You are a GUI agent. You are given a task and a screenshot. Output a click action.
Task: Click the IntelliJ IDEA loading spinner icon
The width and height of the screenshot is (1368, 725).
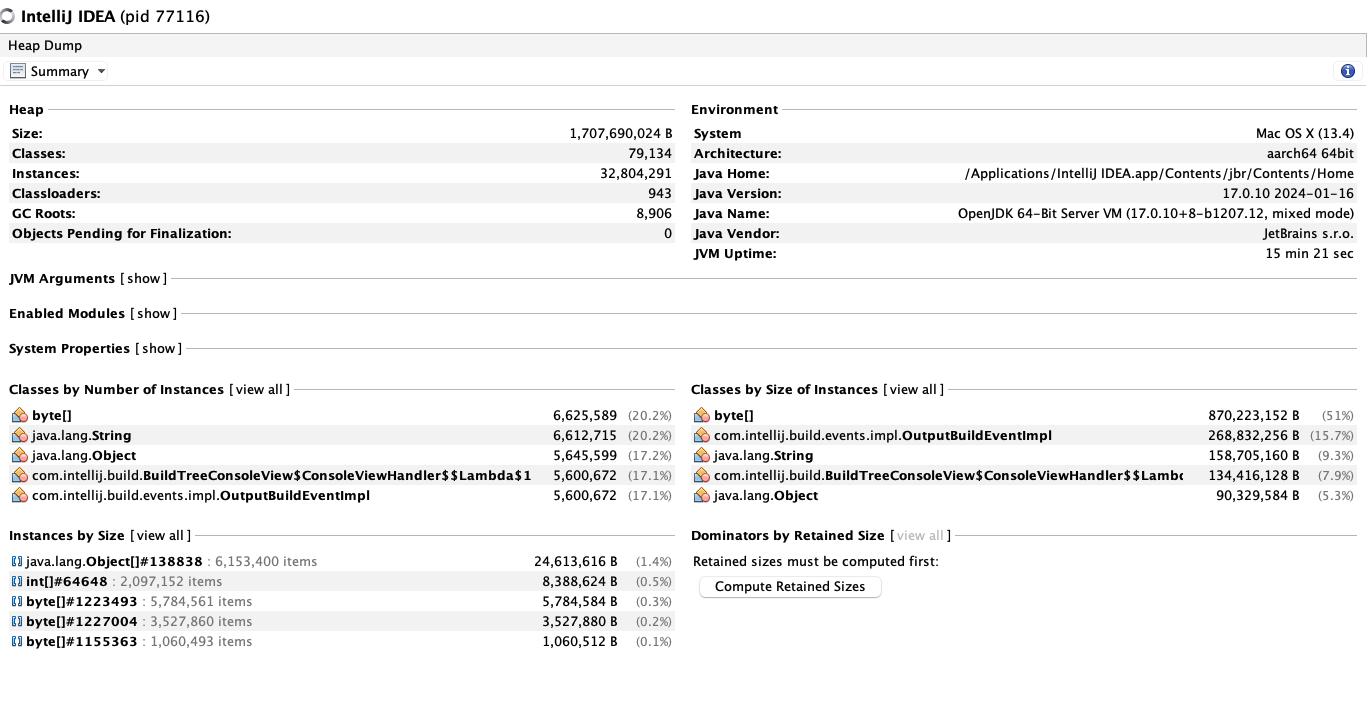click(x=7, y=17)
